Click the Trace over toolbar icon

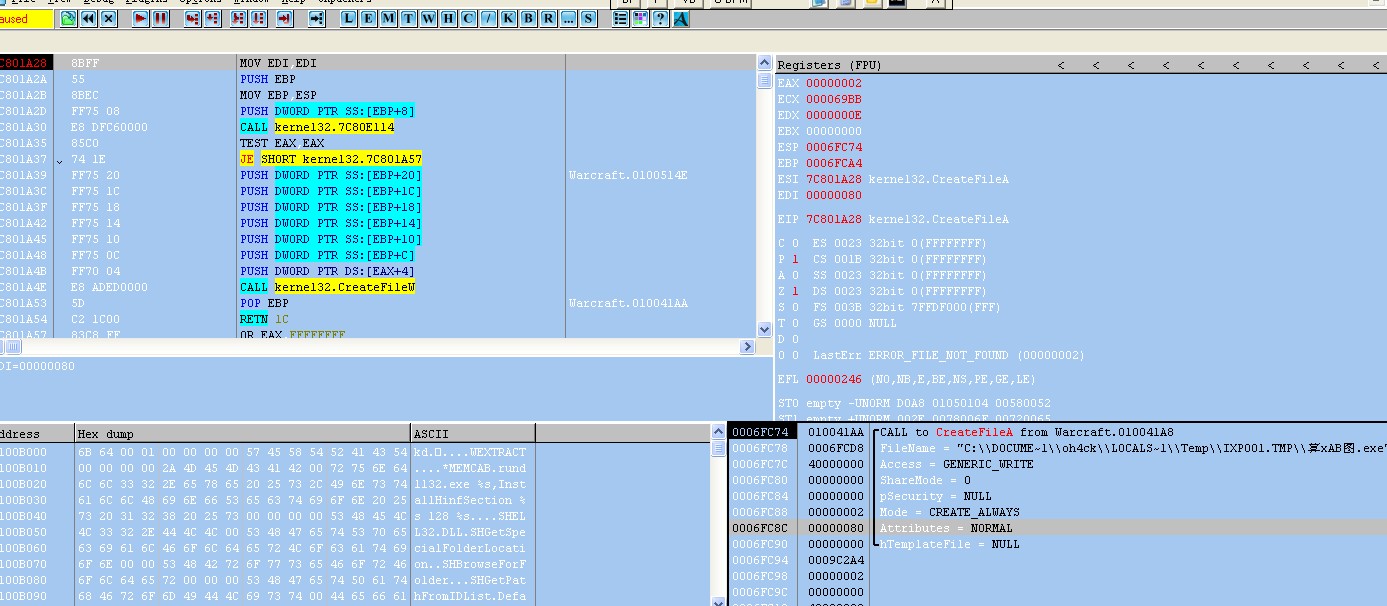pos(258,19)
